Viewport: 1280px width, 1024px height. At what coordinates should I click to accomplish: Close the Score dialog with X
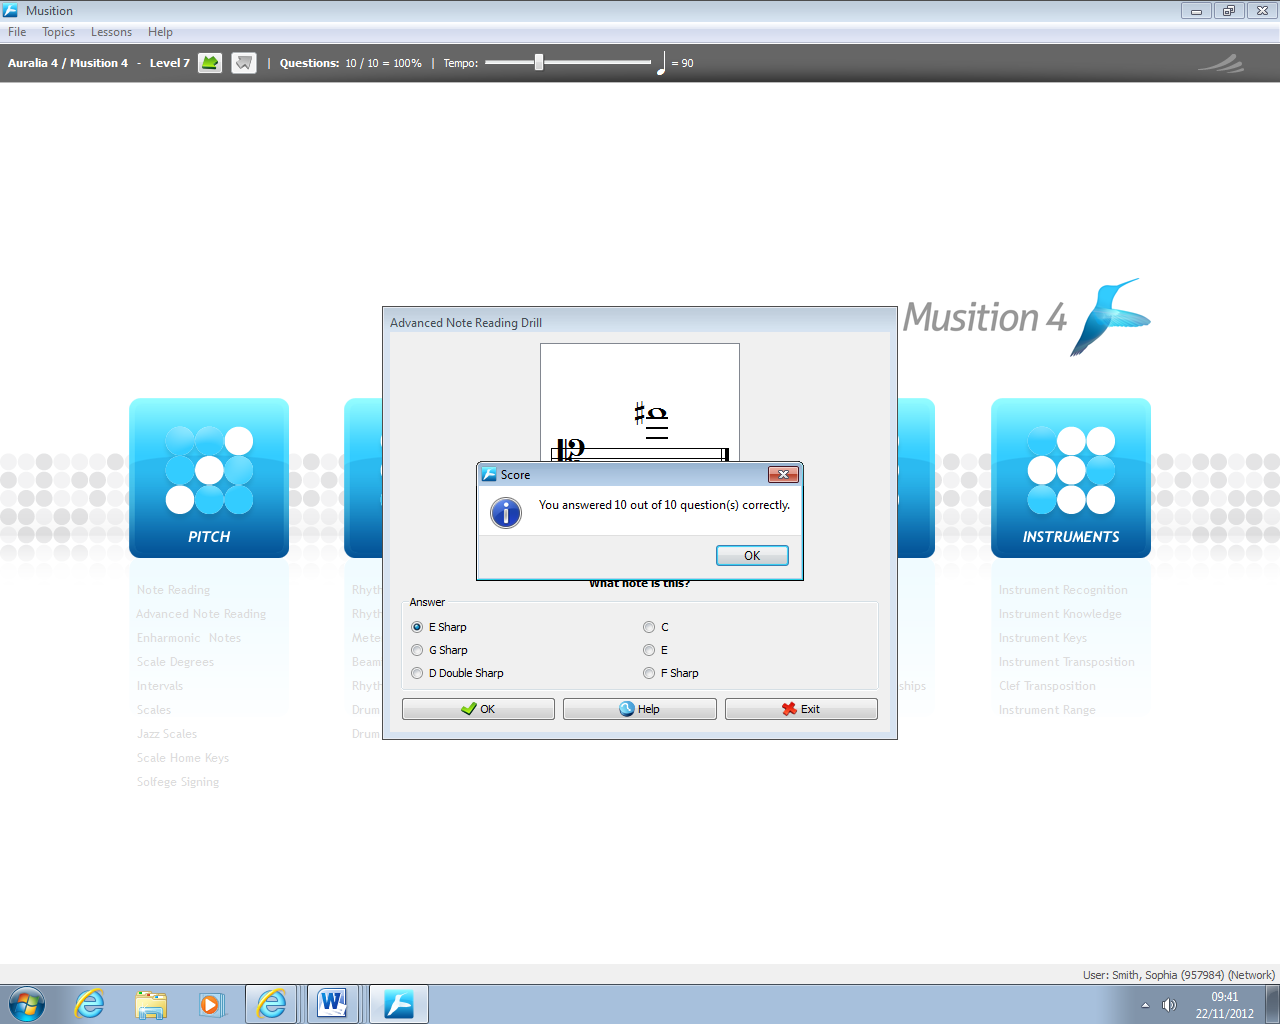pos(783,474)
